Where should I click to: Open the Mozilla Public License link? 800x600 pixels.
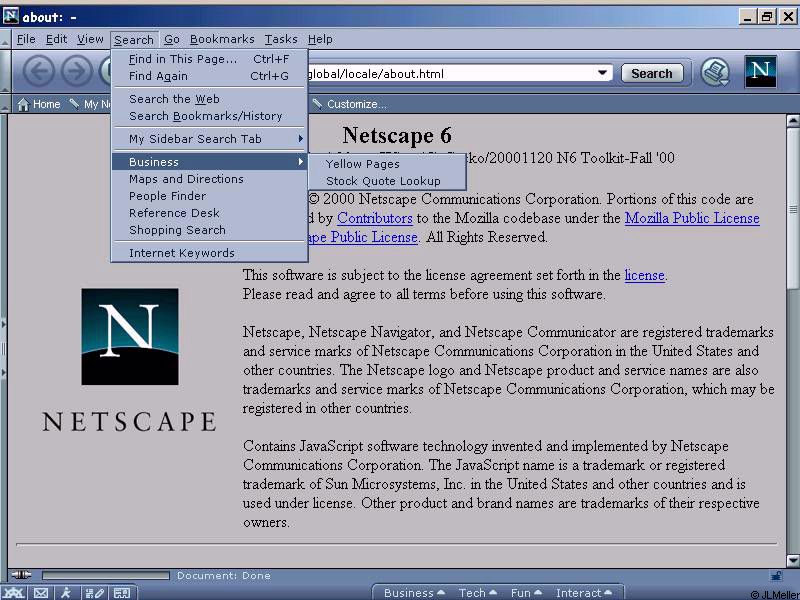(692, 218)
